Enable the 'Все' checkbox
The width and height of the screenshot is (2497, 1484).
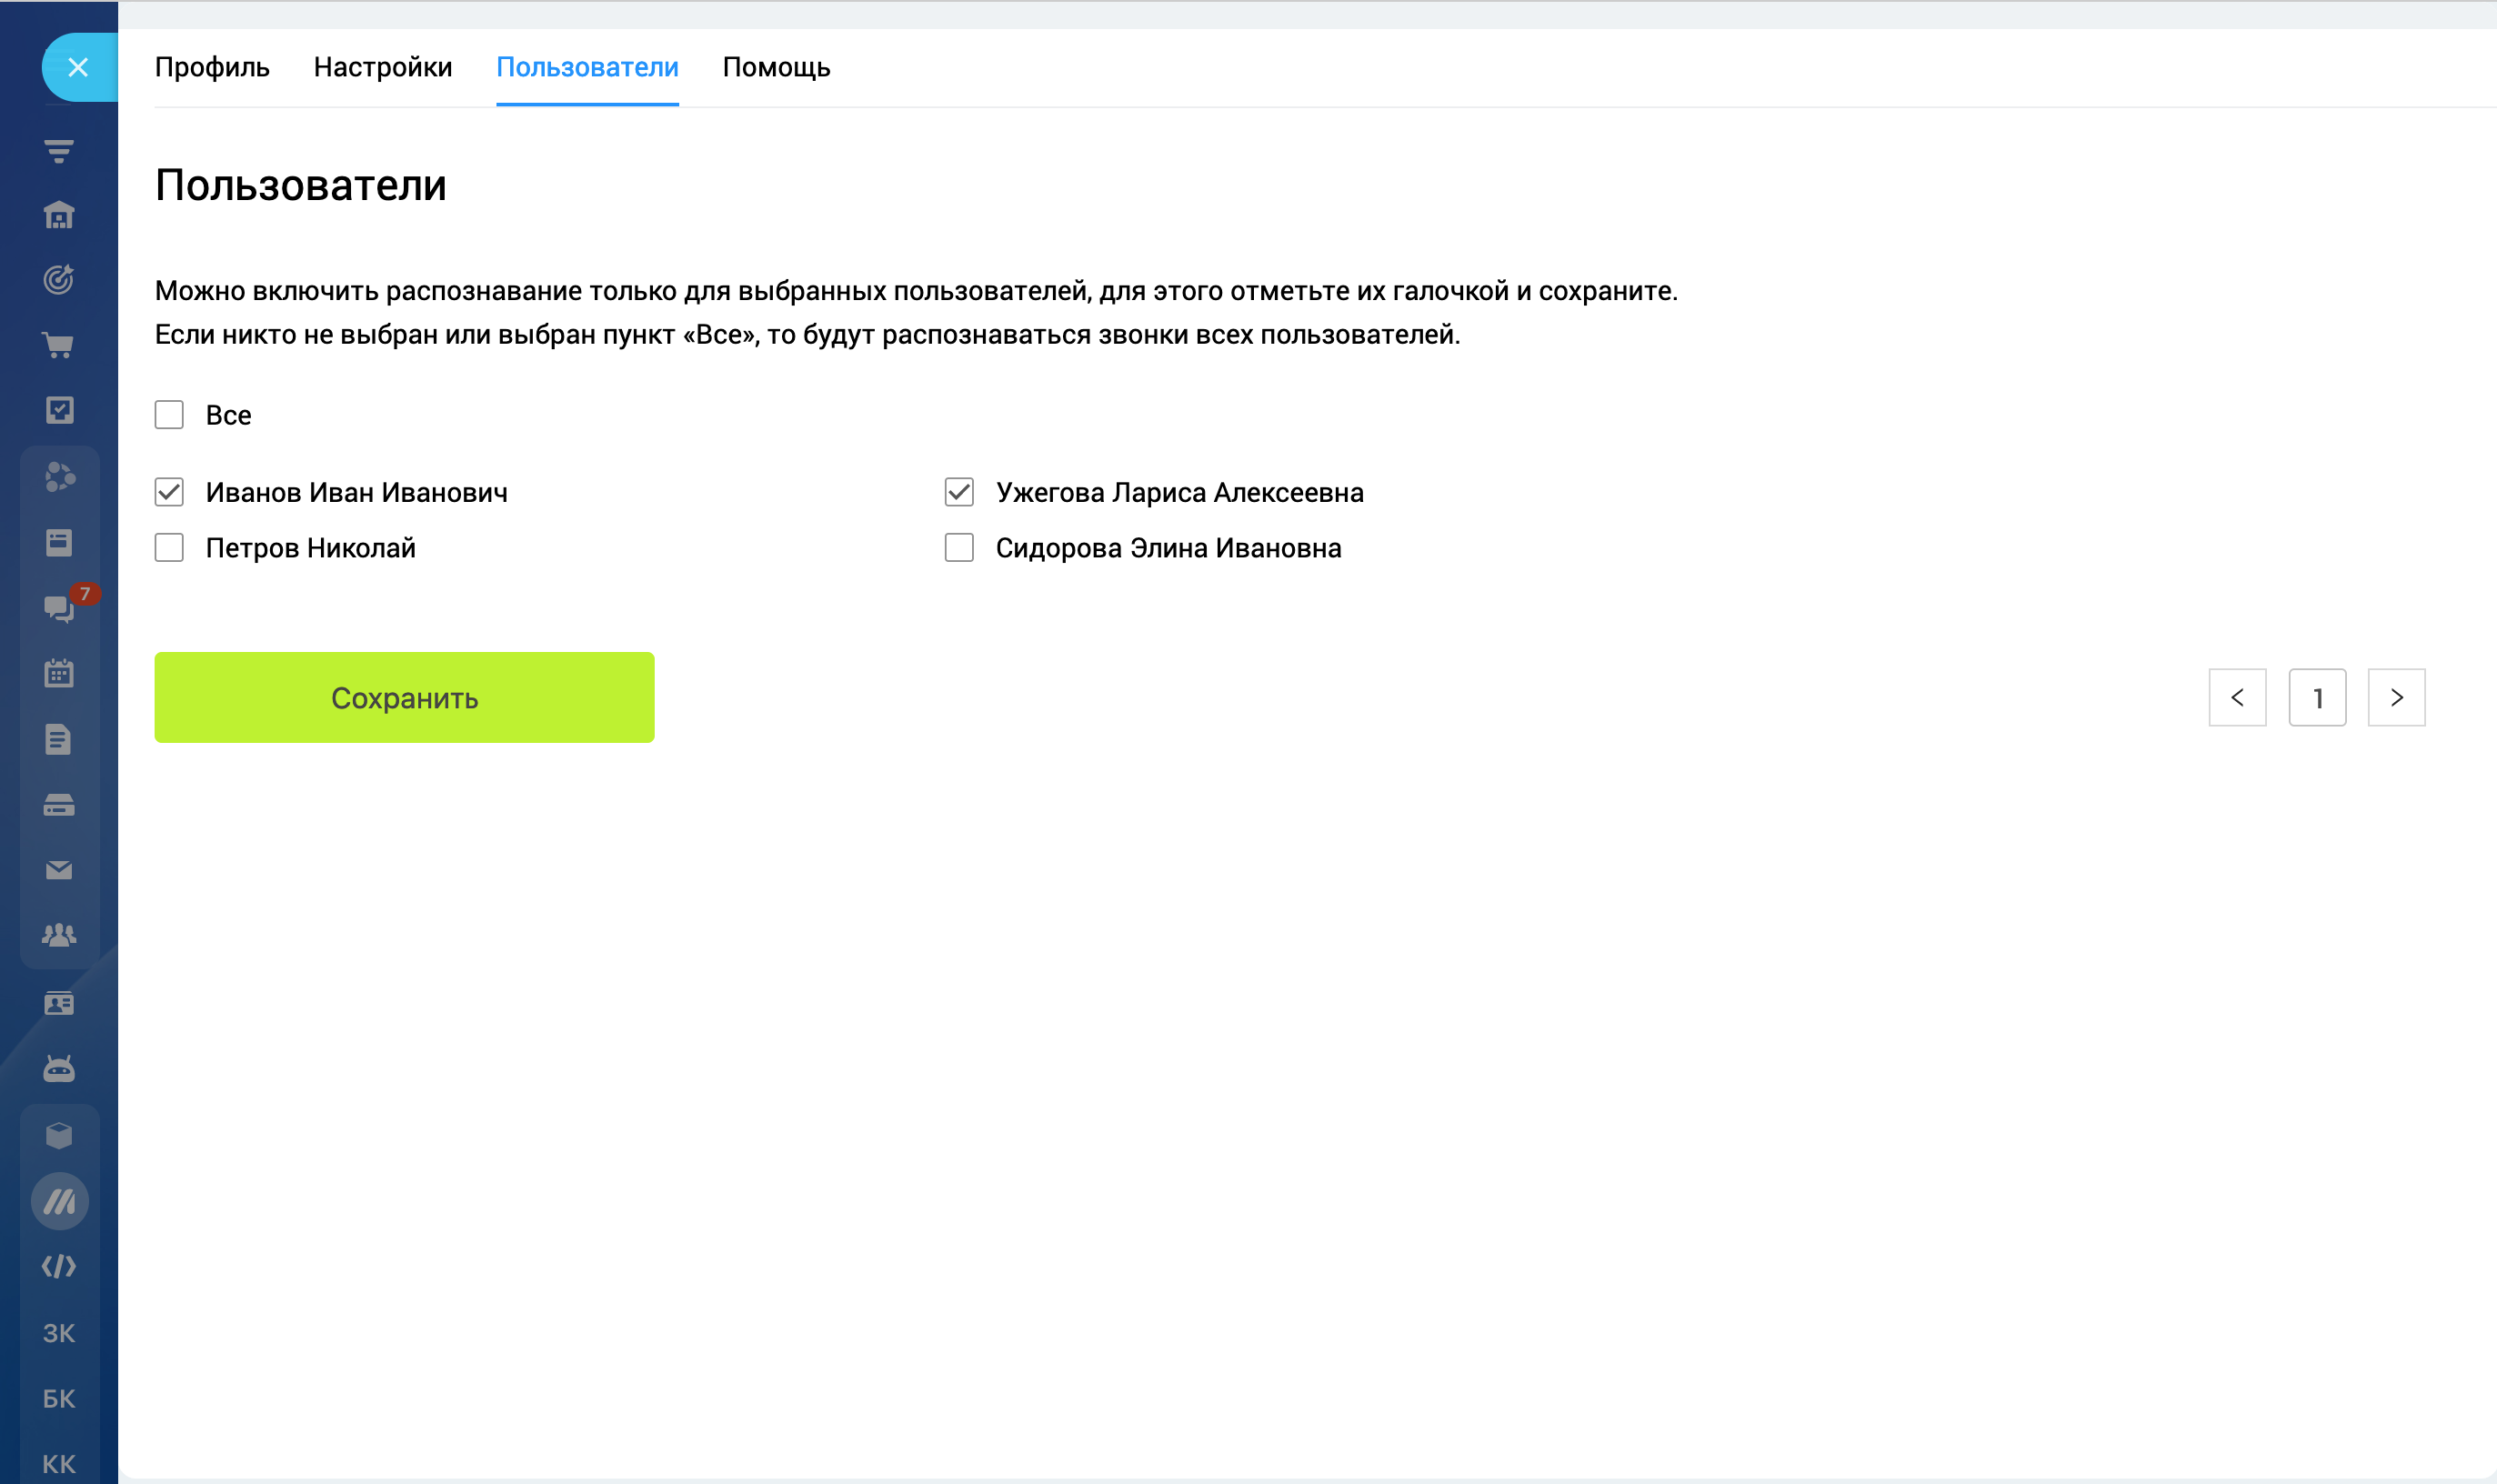point(169,415)
